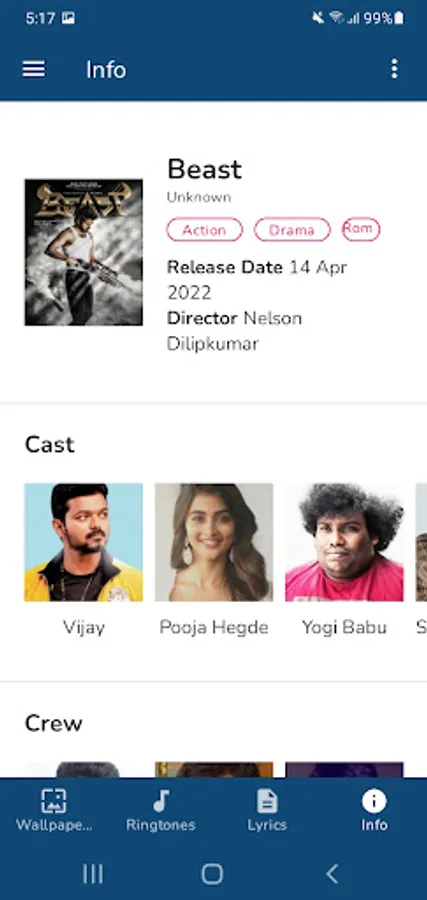Tap the Wallpapers icon in bottom bar

click(53, 801)
